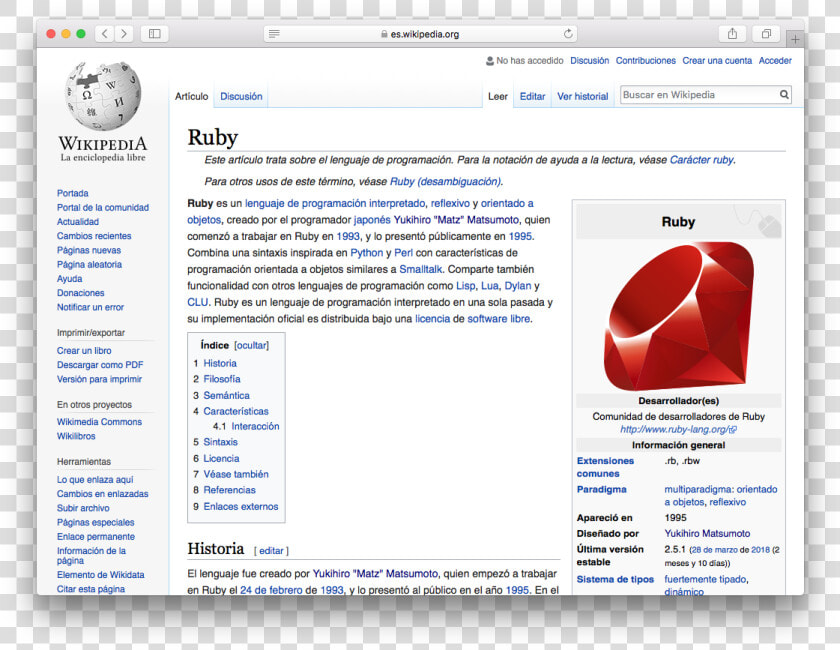The image size is (840, 650).
Task: Click the Wikipedia globe logo
Action: (x=103, y=96)
